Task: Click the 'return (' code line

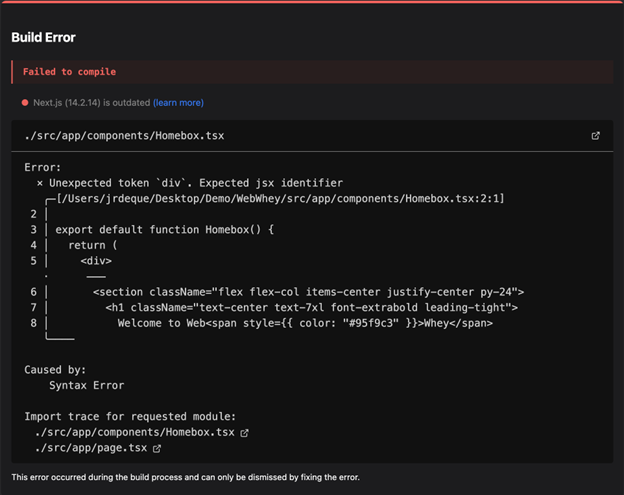Action: tap(93, 245)
